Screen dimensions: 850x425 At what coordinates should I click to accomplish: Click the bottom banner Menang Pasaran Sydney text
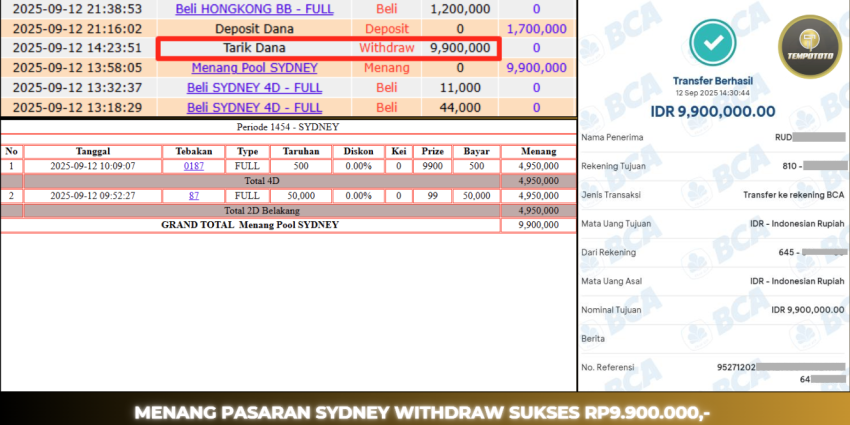point(422,413)
